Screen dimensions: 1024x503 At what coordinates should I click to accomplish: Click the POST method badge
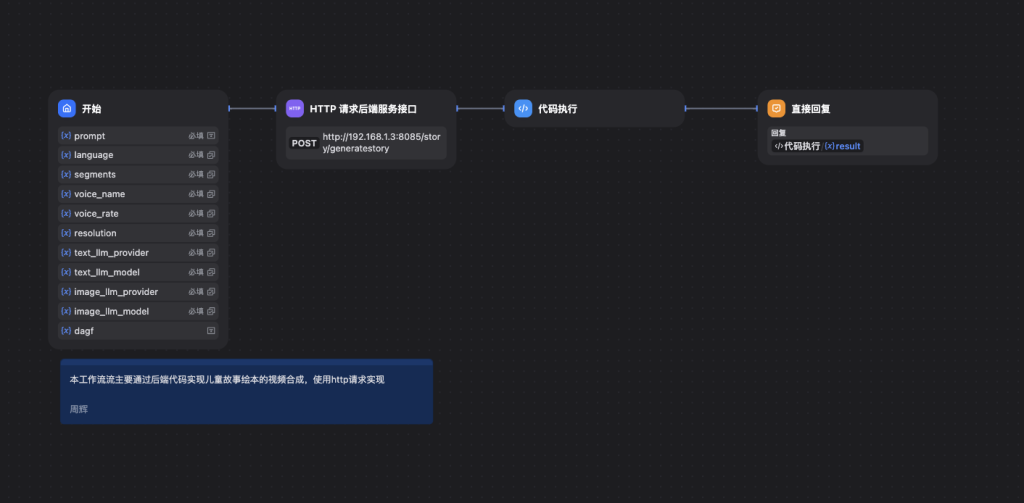click(304, 143)
